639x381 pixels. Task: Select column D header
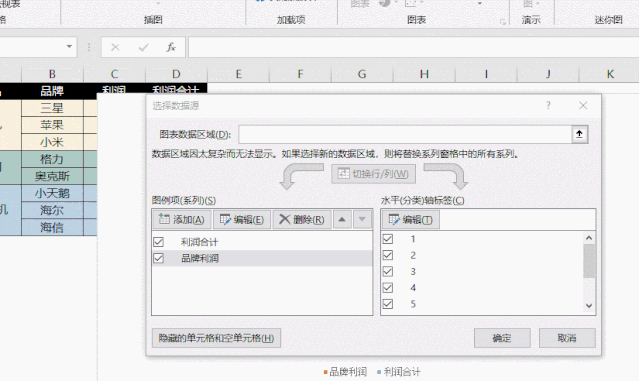pyautogui.click(x=176, y=74)
